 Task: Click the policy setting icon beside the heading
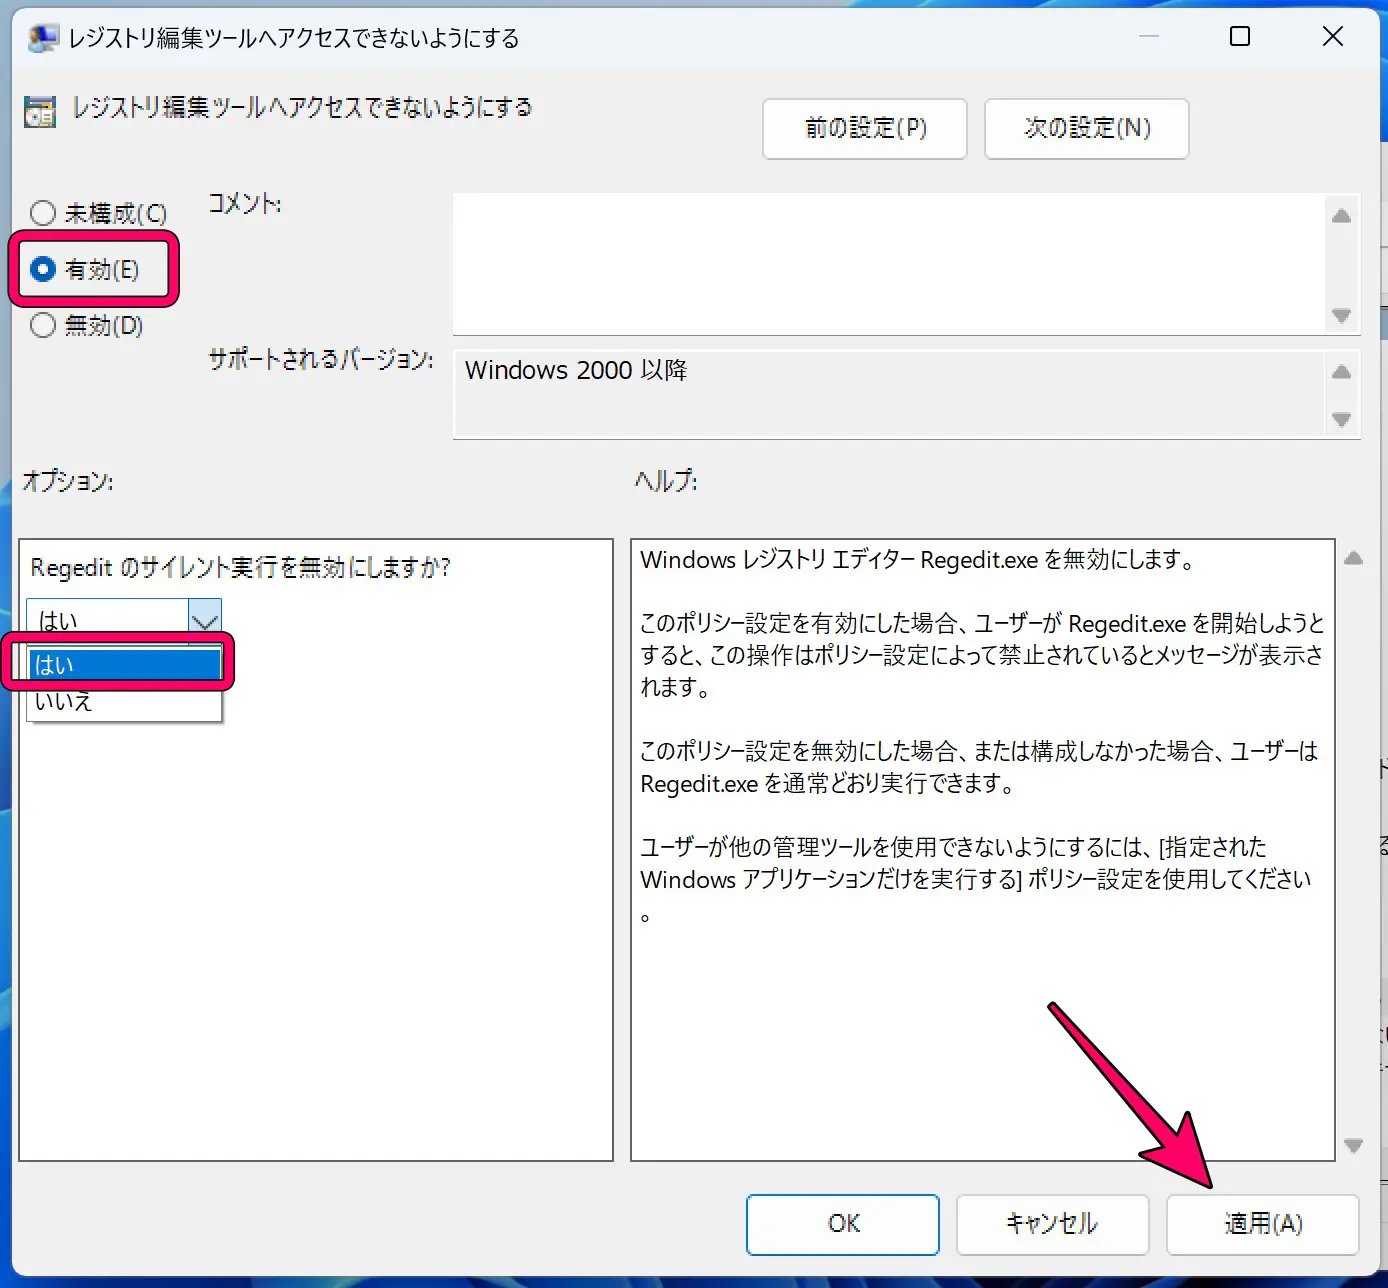point(40,112)
